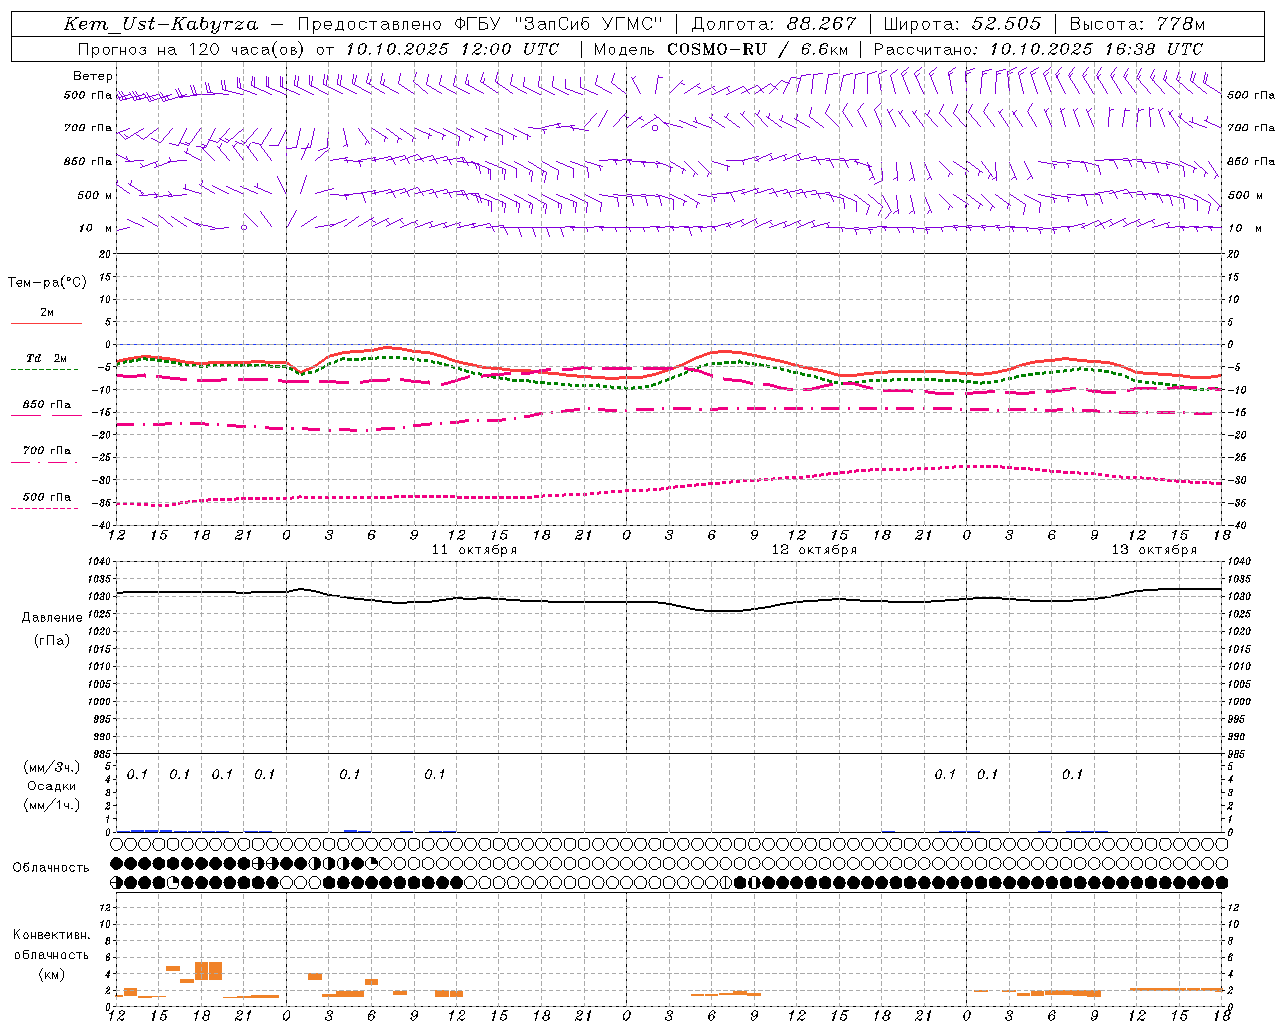Click the Рассчитано: 10.10.2025 16:38 UTC text

pos(1038,49)
